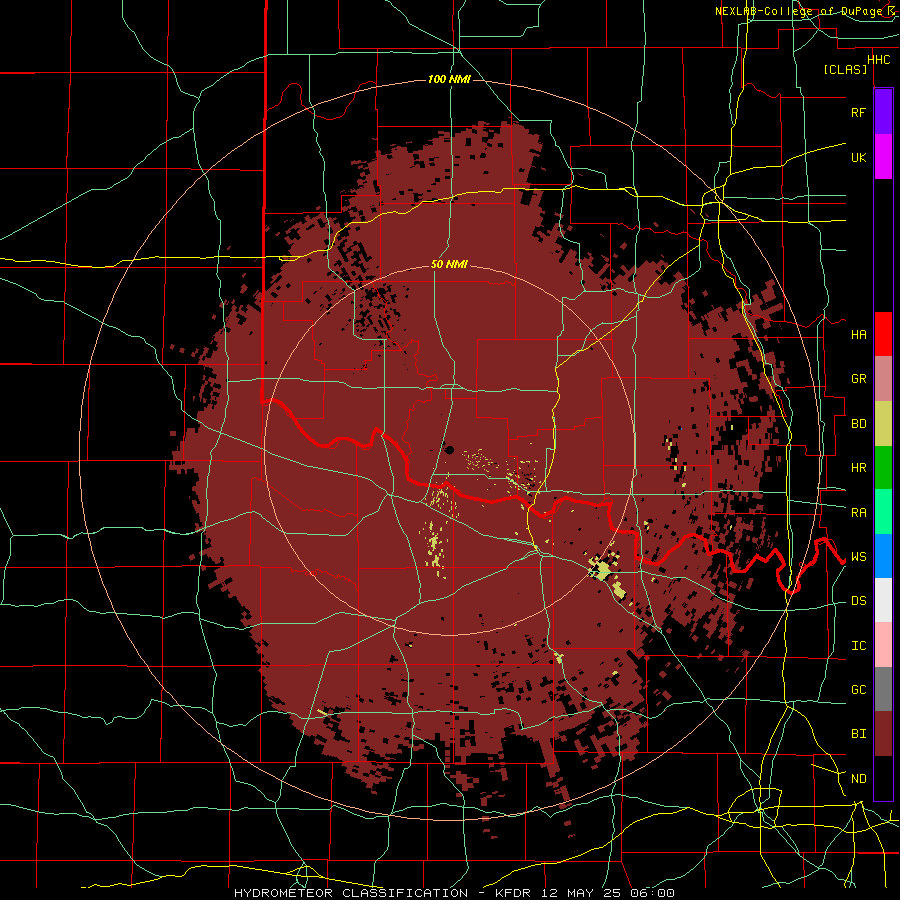Click the BI legend label
Viewport: 900px width, 900px height.
pyautogui.click(x=858, y=734)
